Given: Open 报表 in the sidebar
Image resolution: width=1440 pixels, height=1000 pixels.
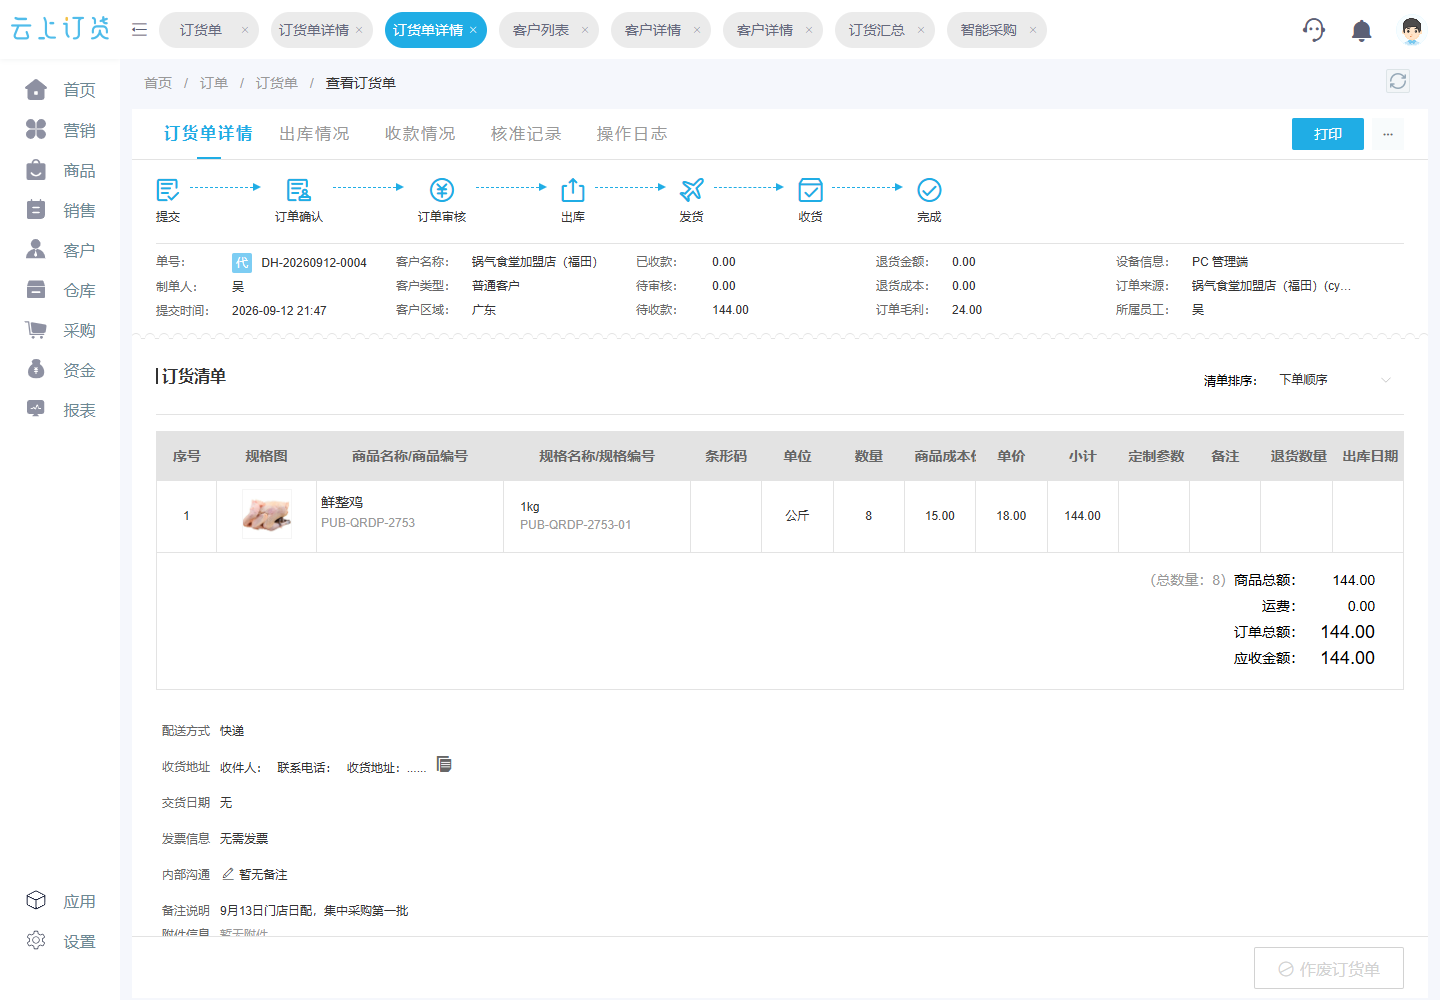Looking at the screenshot, I should (x=60, y=410).
